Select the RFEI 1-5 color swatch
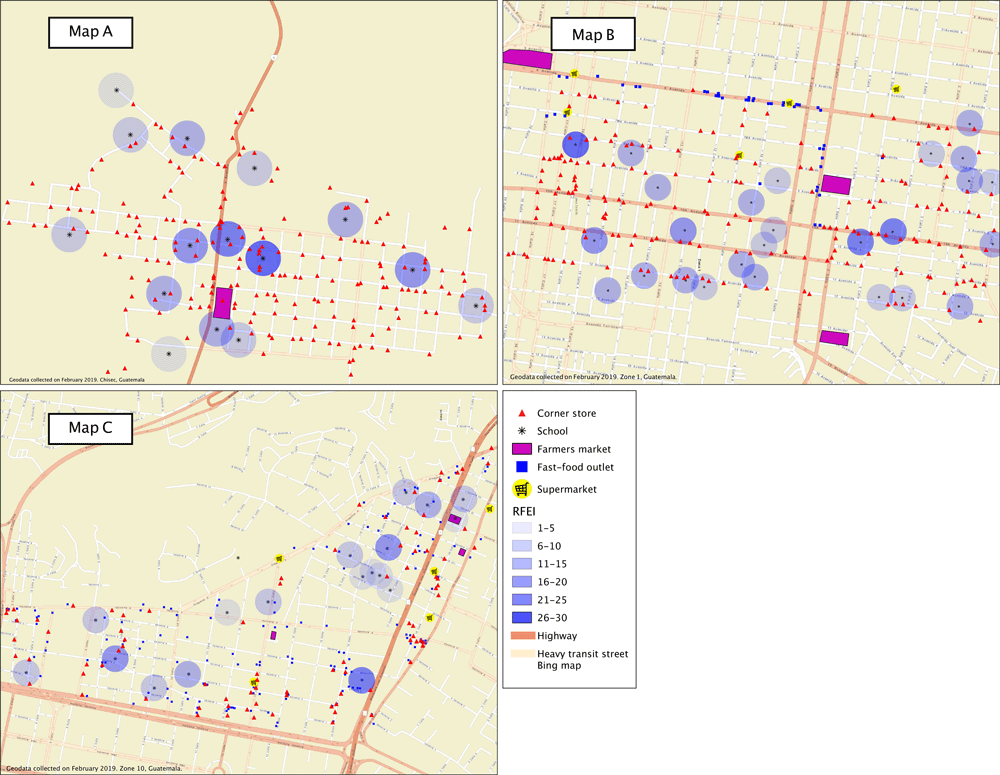 (x=520, y=527)
